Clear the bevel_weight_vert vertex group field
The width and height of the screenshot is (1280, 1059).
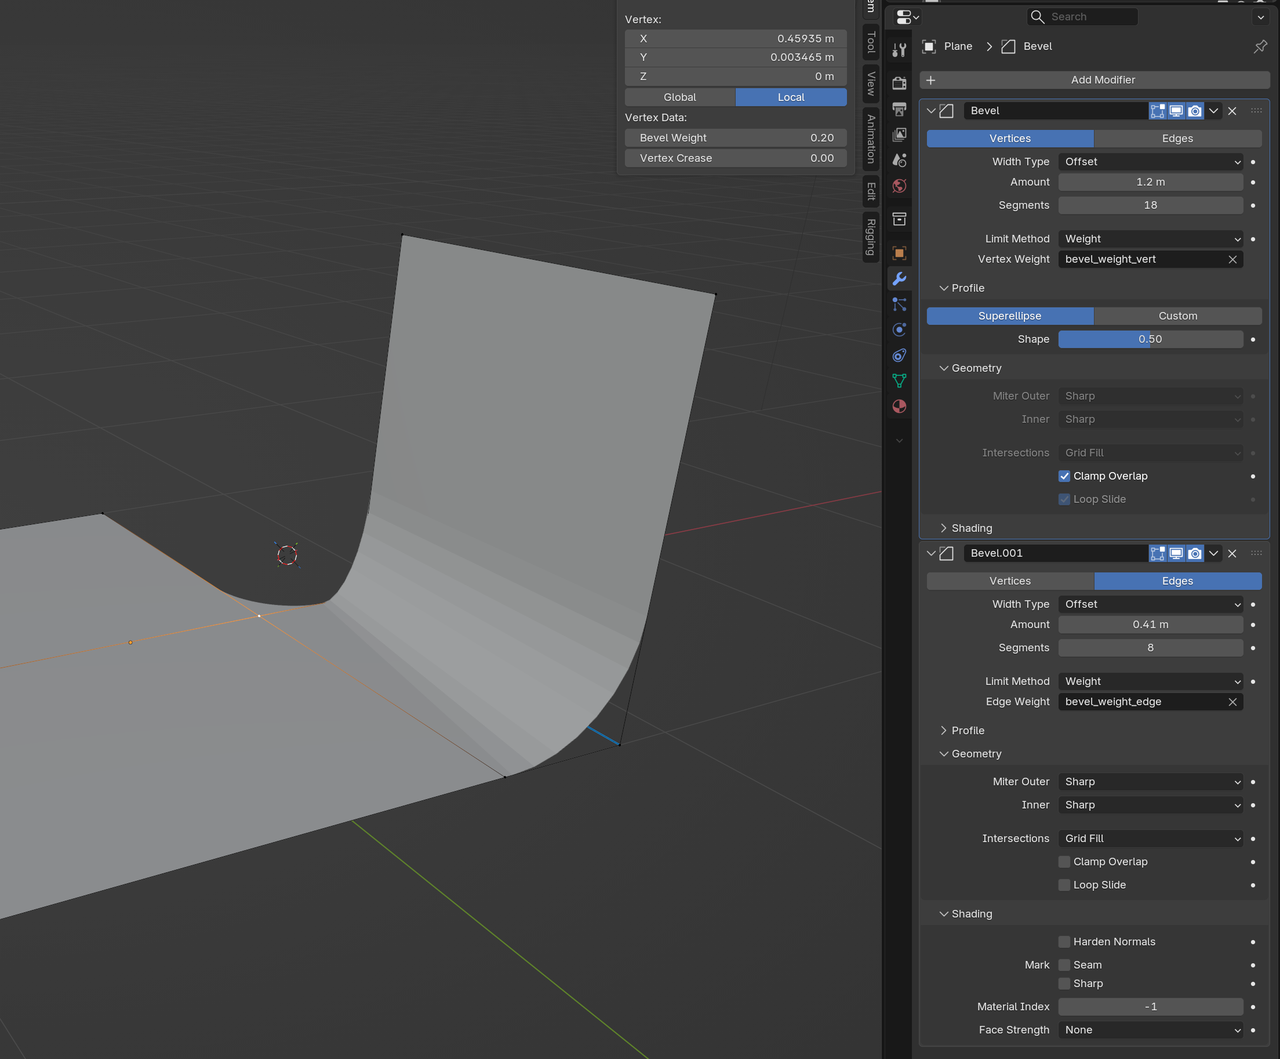pos(1232,259)
